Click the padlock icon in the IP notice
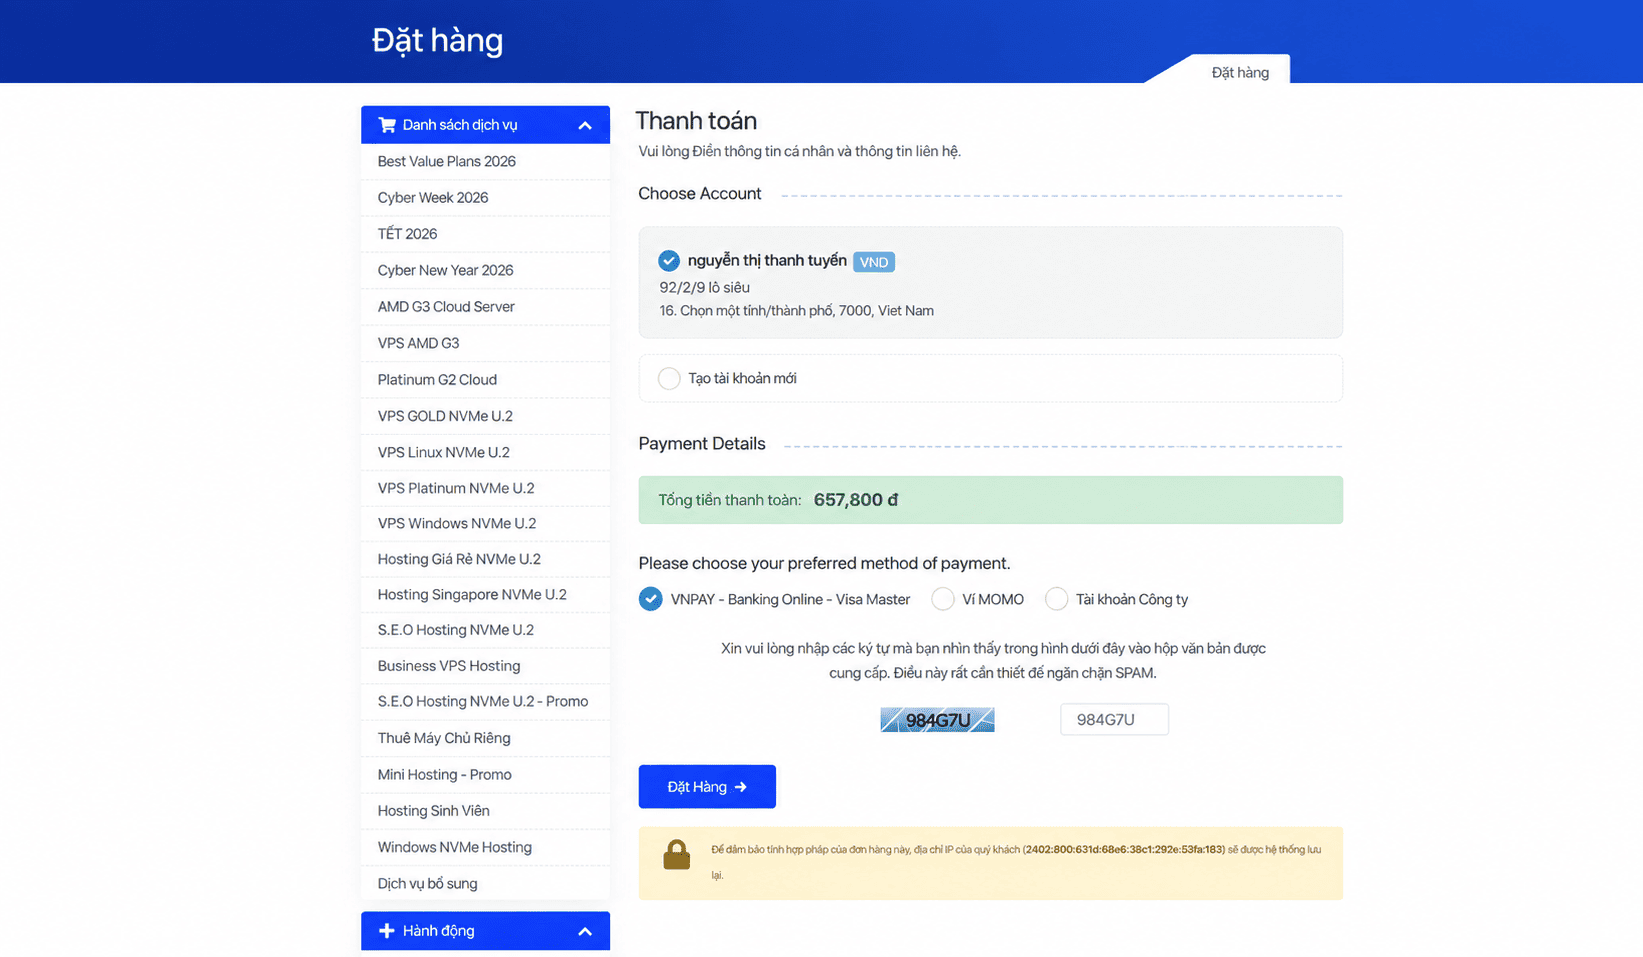The width and height of the screenshot is (1643, 957). pos(677,855)
